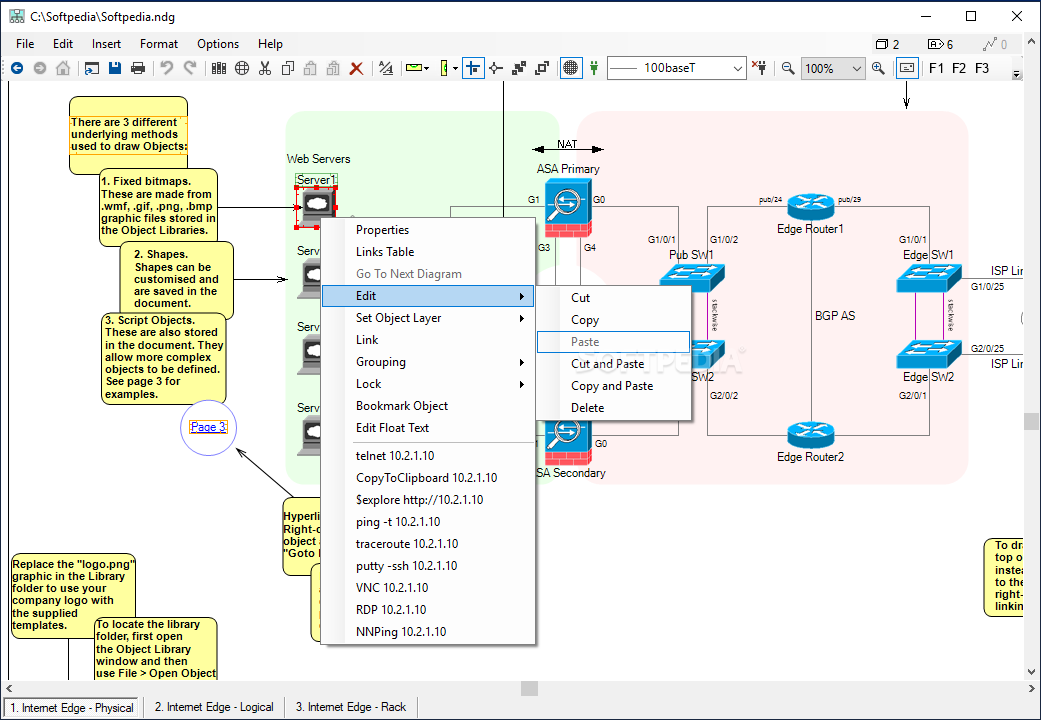This screenshot has height=720, width=1041.
Task: Expand the Lock submenu
Action: pos(428,384)
